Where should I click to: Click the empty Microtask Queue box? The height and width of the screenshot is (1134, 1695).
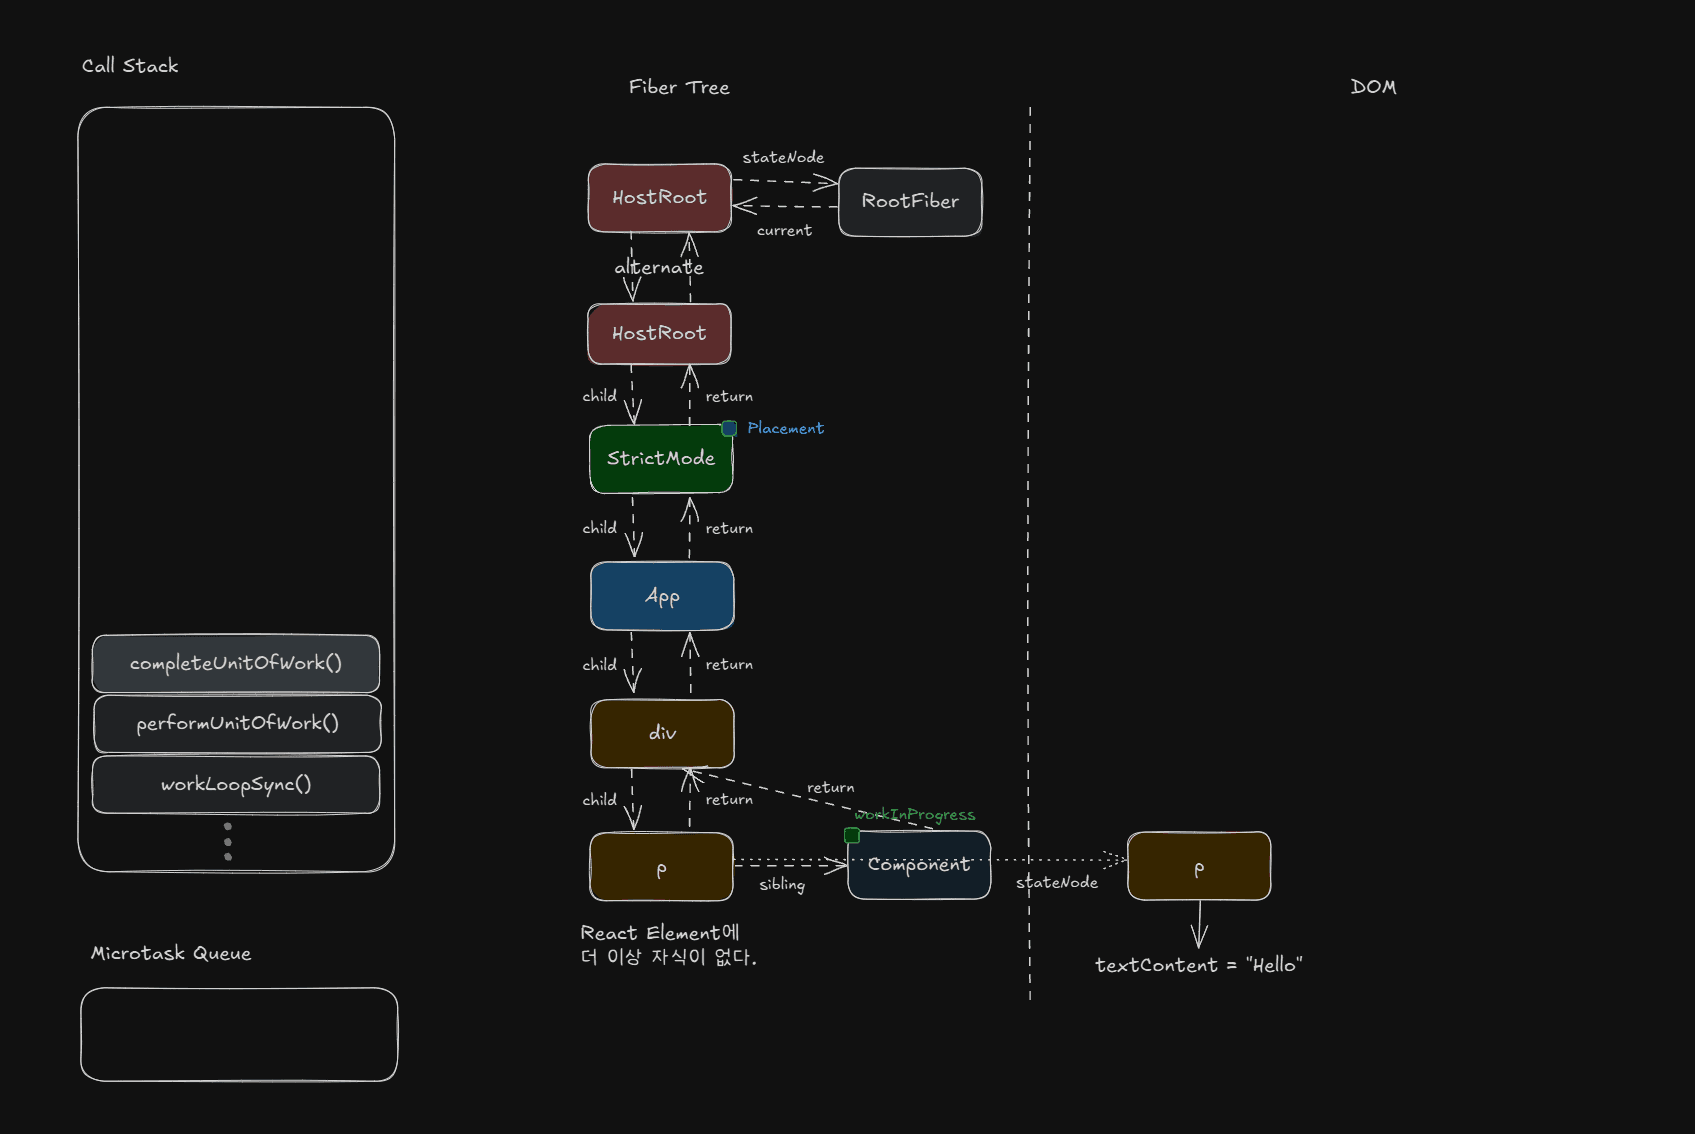(x=239, y=1034)
